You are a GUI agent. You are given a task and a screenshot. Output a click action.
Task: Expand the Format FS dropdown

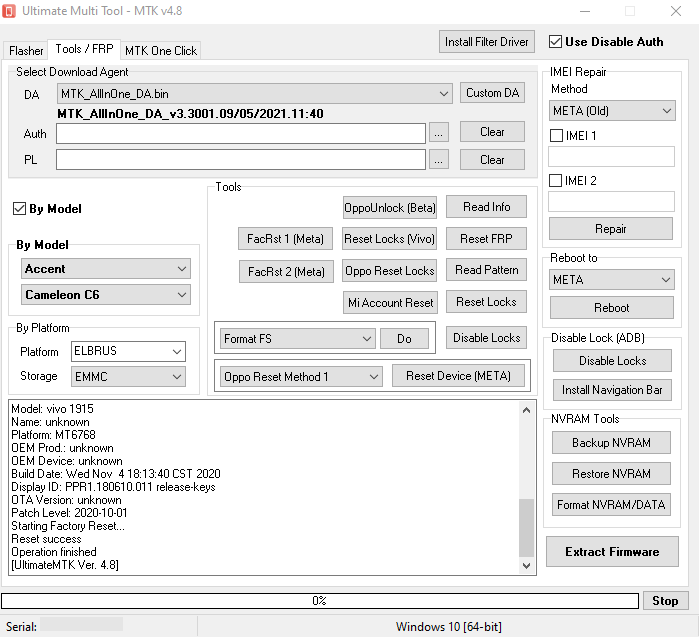[297, 339]
